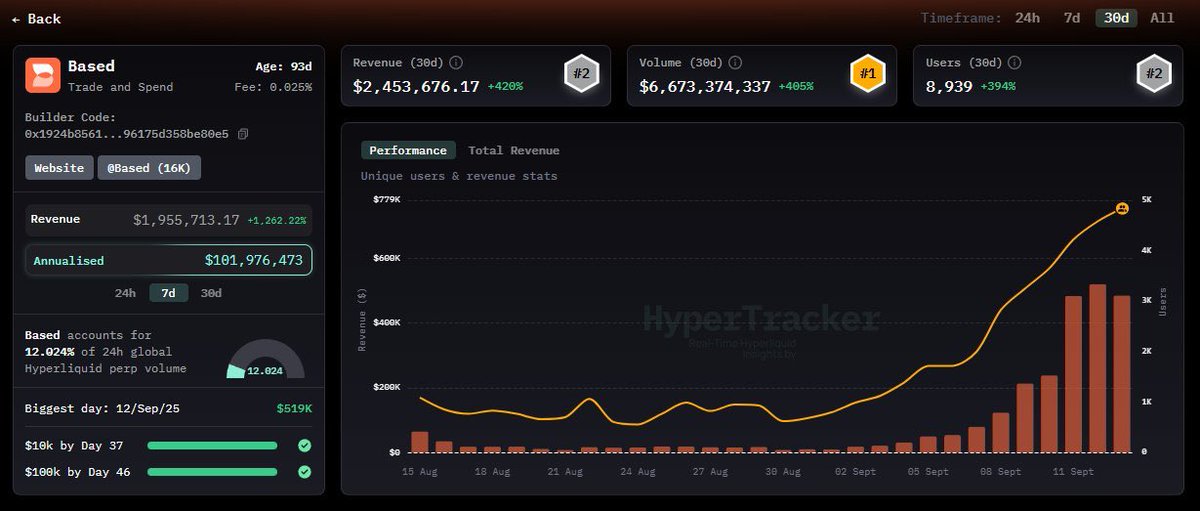Show info for Users (30d) icon

(1014, 63)
